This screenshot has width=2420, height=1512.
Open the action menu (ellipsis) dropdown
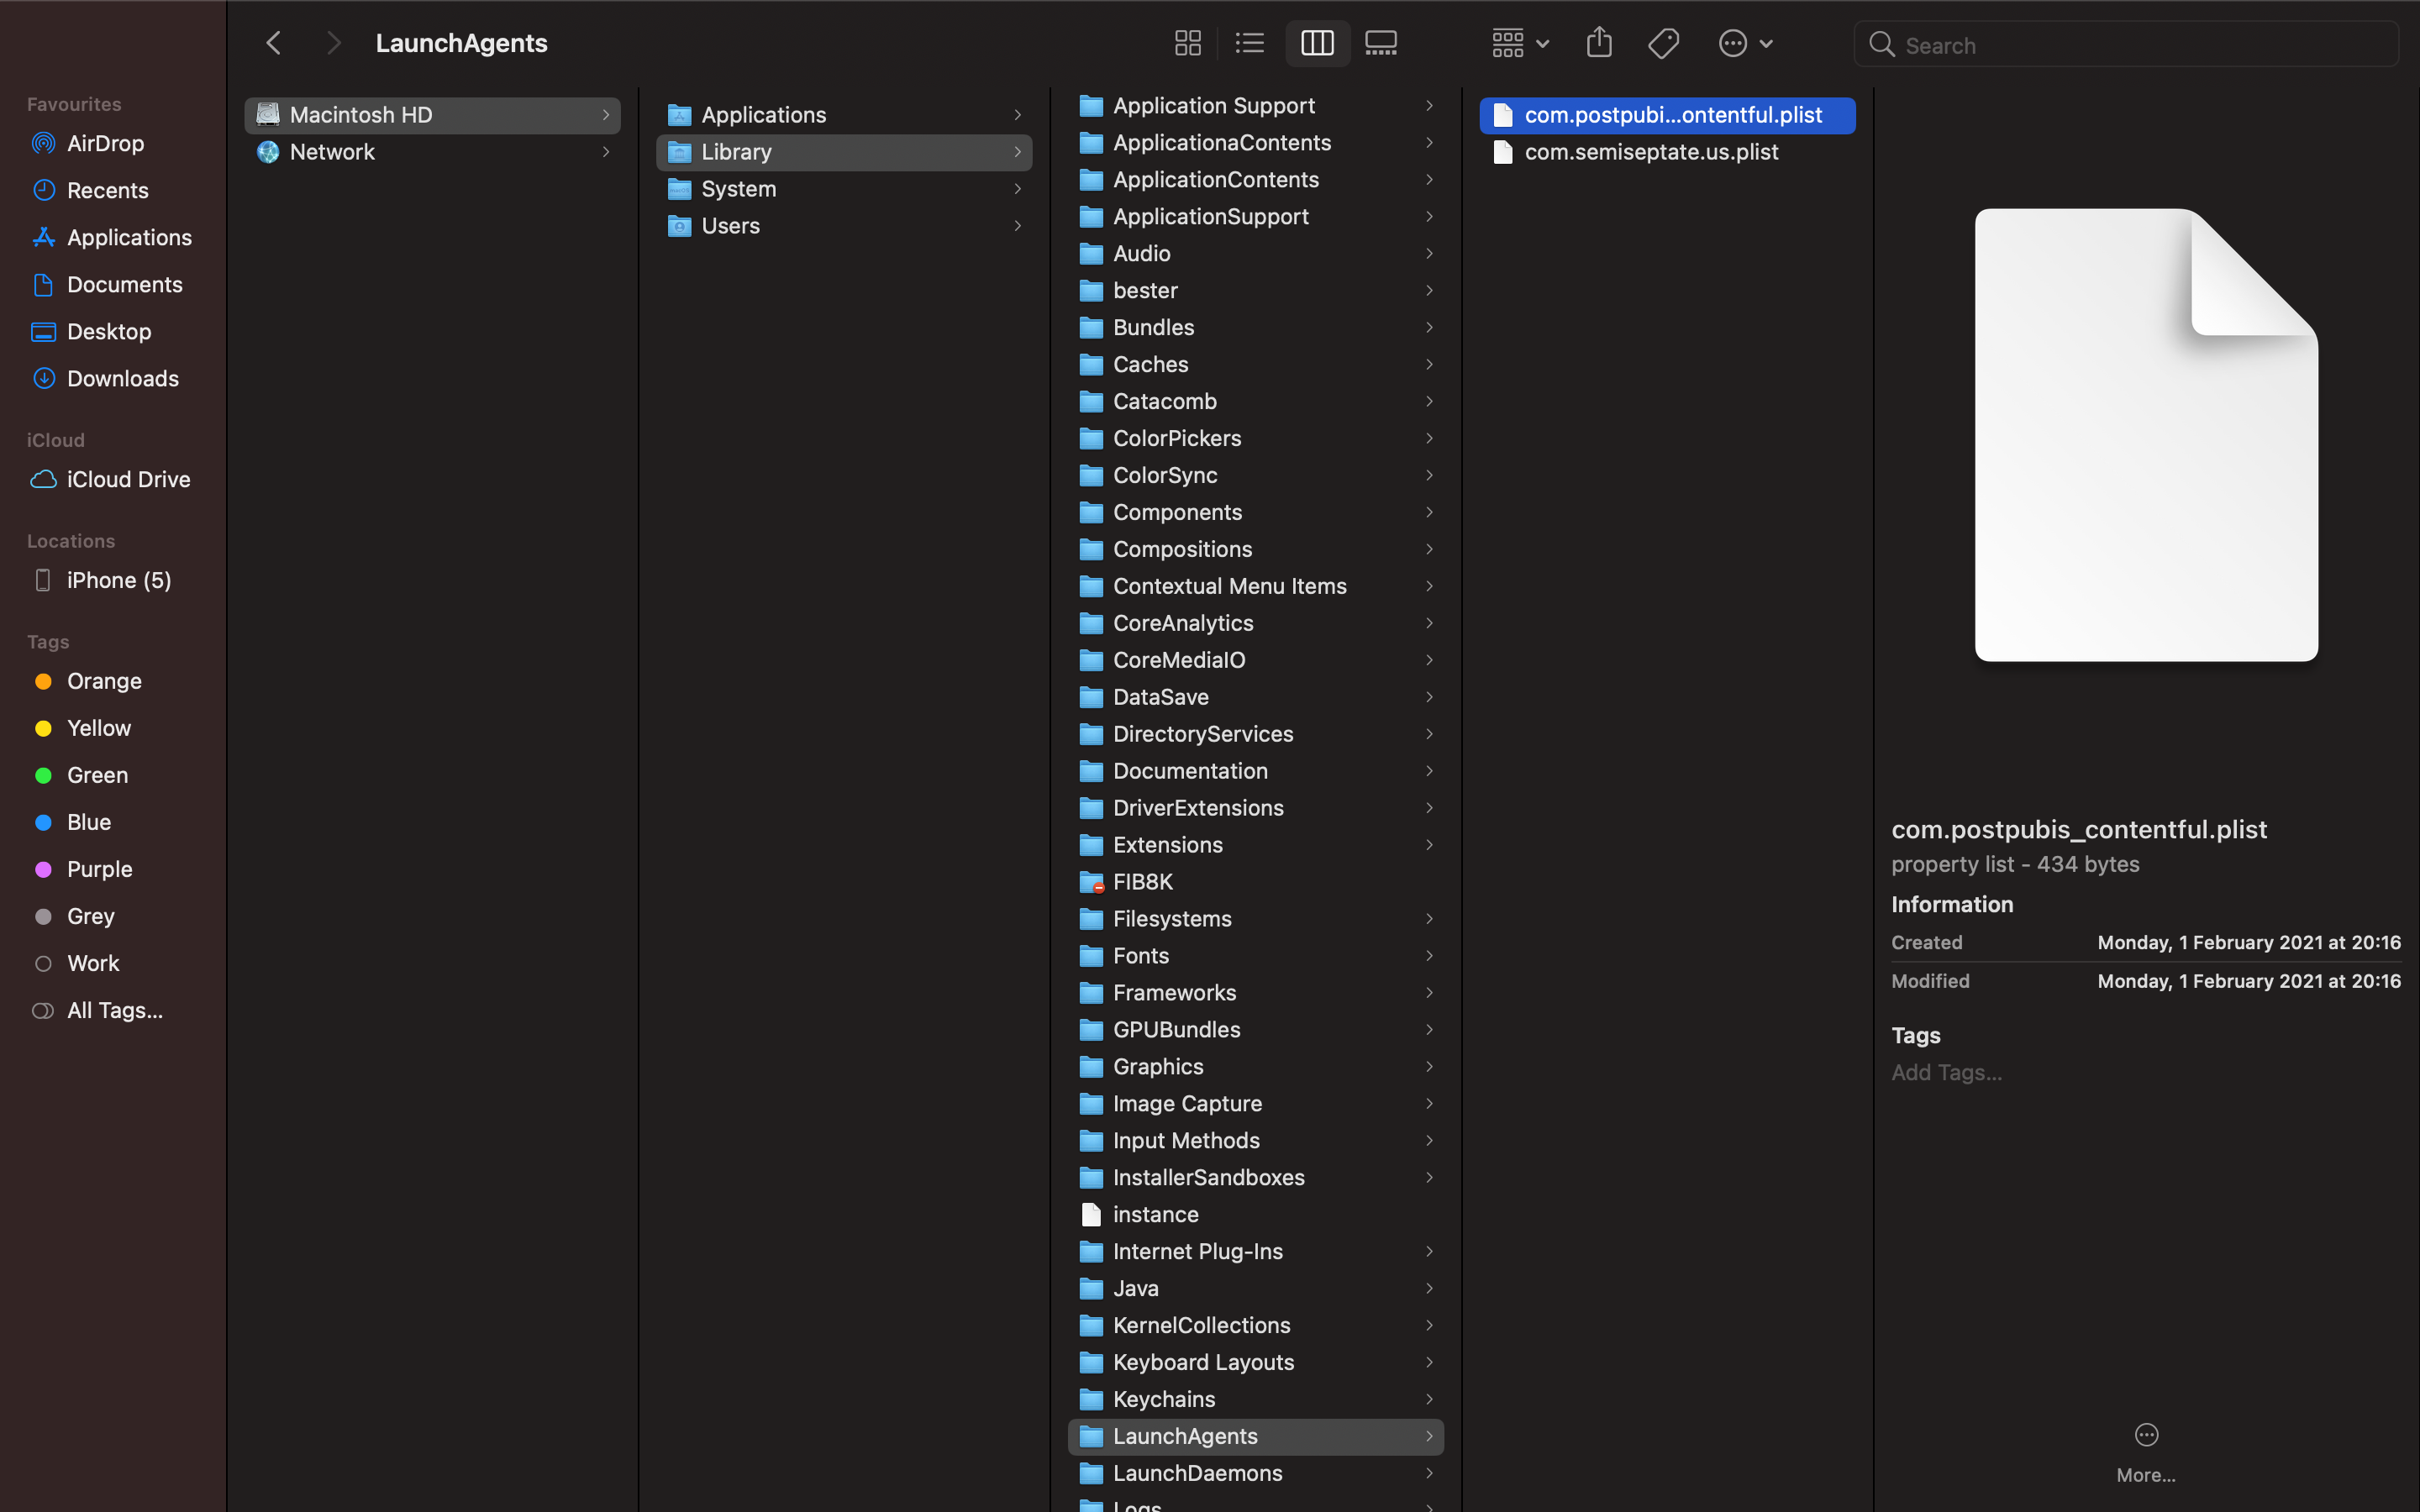coord(1745,43)
